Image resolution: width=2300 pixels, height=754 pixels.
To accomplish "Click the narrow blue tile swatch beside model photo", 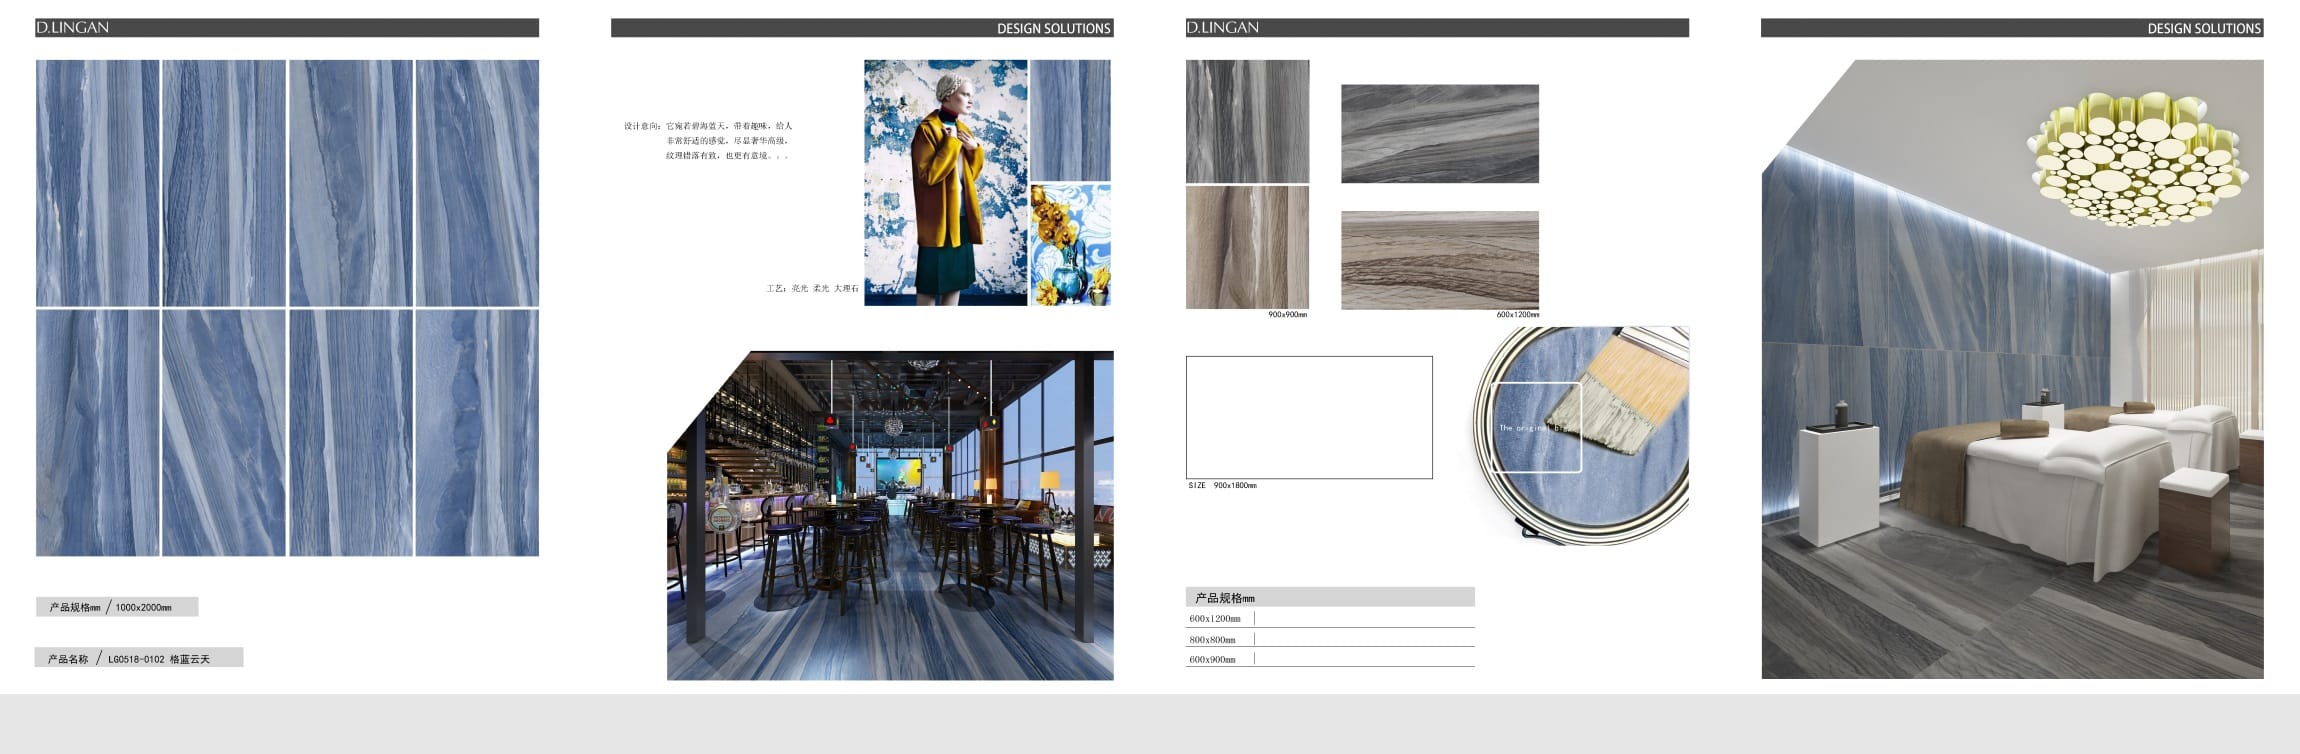I will 1070,120.
